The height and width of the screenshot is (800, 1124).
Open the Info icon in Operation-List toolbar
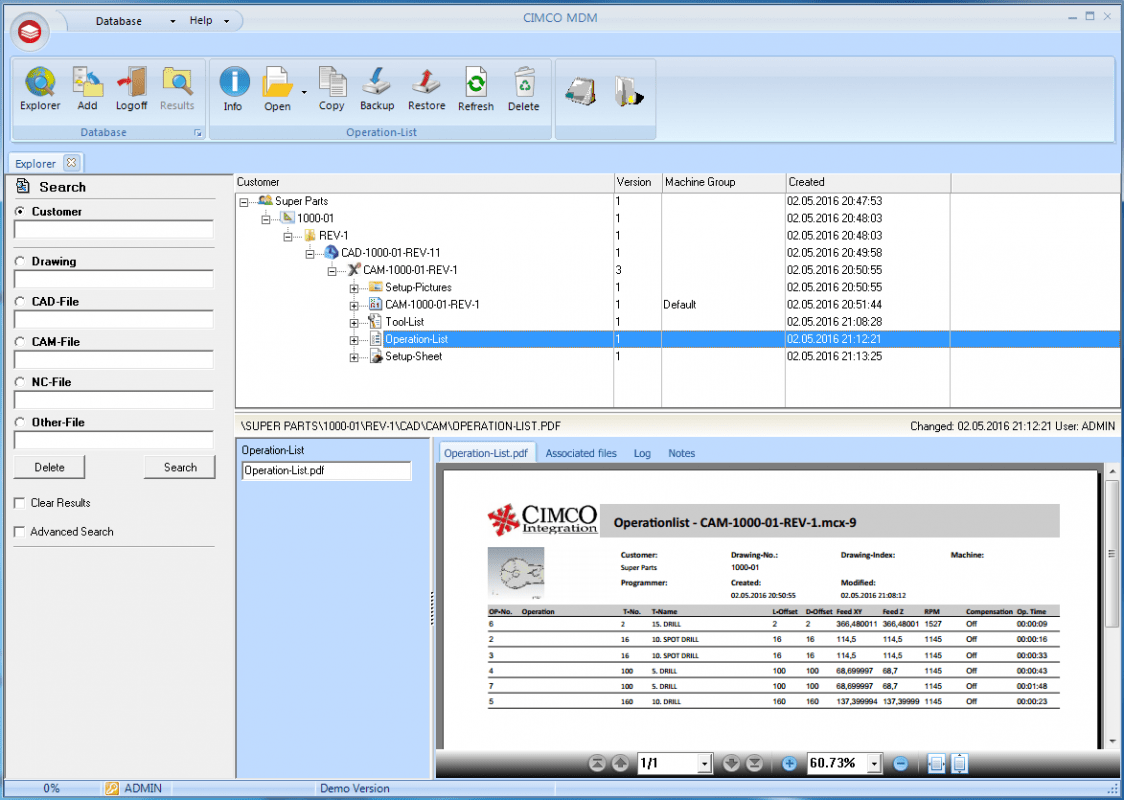click(x=233, y=88)
